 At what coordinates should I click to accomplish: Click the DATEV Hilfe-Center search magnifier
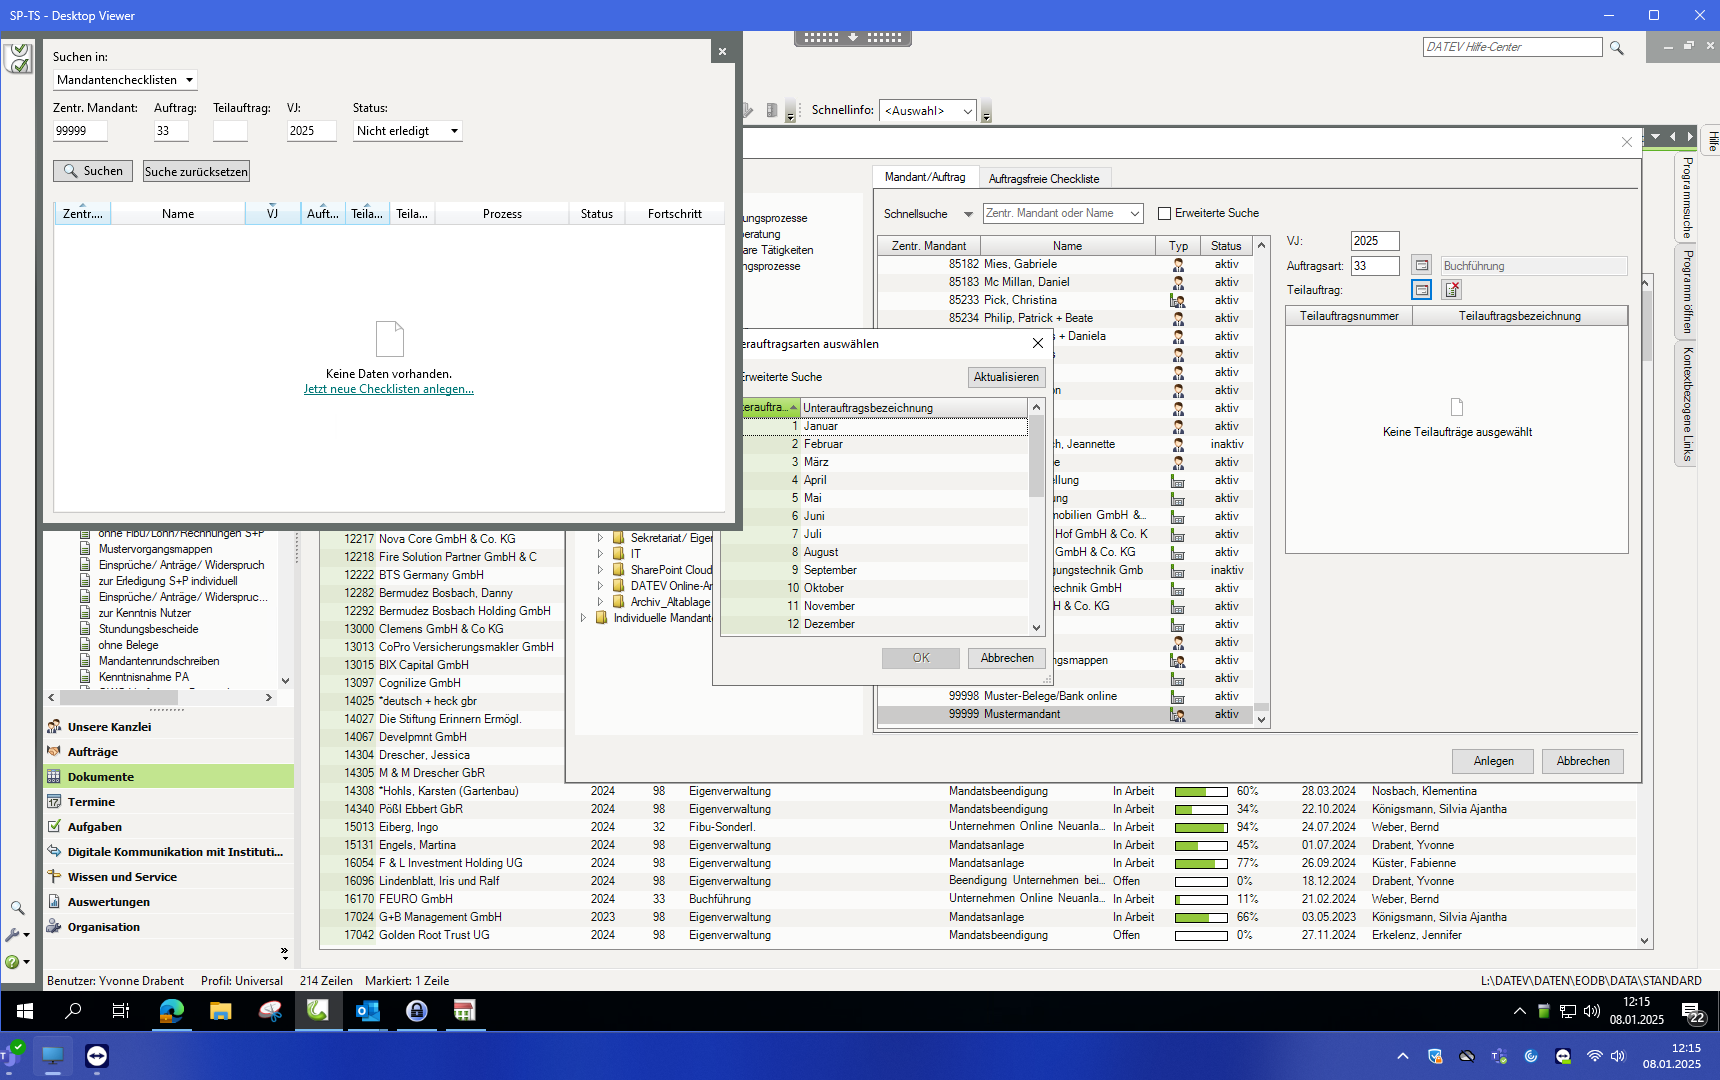1617,48
